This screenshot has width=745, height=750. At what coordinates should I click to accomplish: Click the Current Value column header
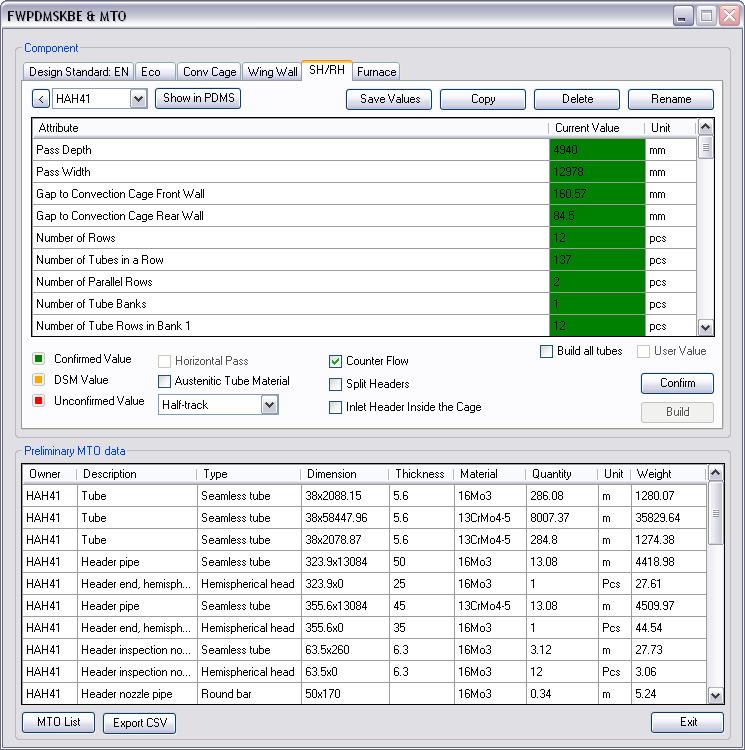596,128
